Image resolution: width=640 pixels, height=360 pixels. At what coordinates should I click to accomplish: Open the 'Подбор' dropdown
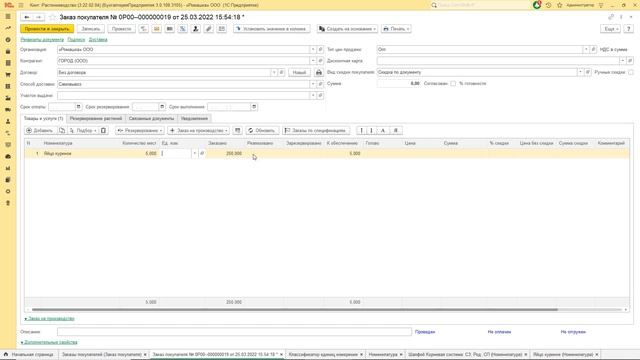[83, 131]
